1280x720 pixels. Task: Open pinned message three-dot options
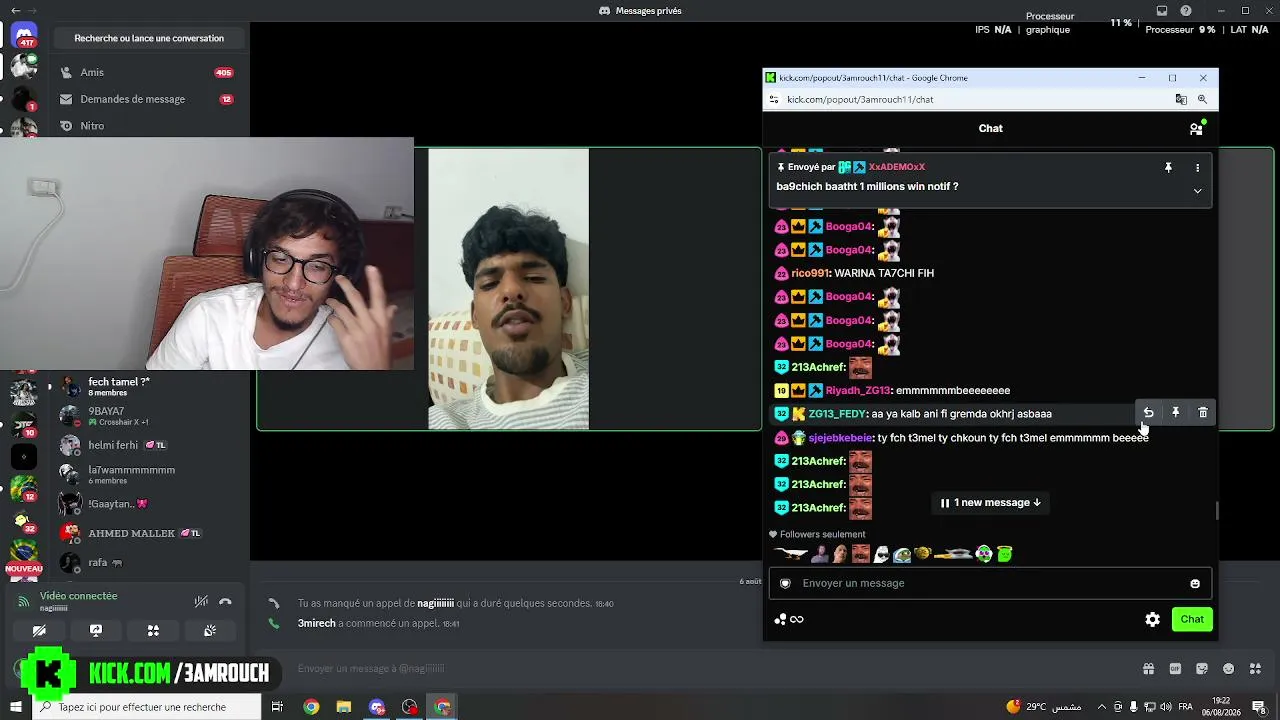pyautogui.click(x=1197, y=168)
